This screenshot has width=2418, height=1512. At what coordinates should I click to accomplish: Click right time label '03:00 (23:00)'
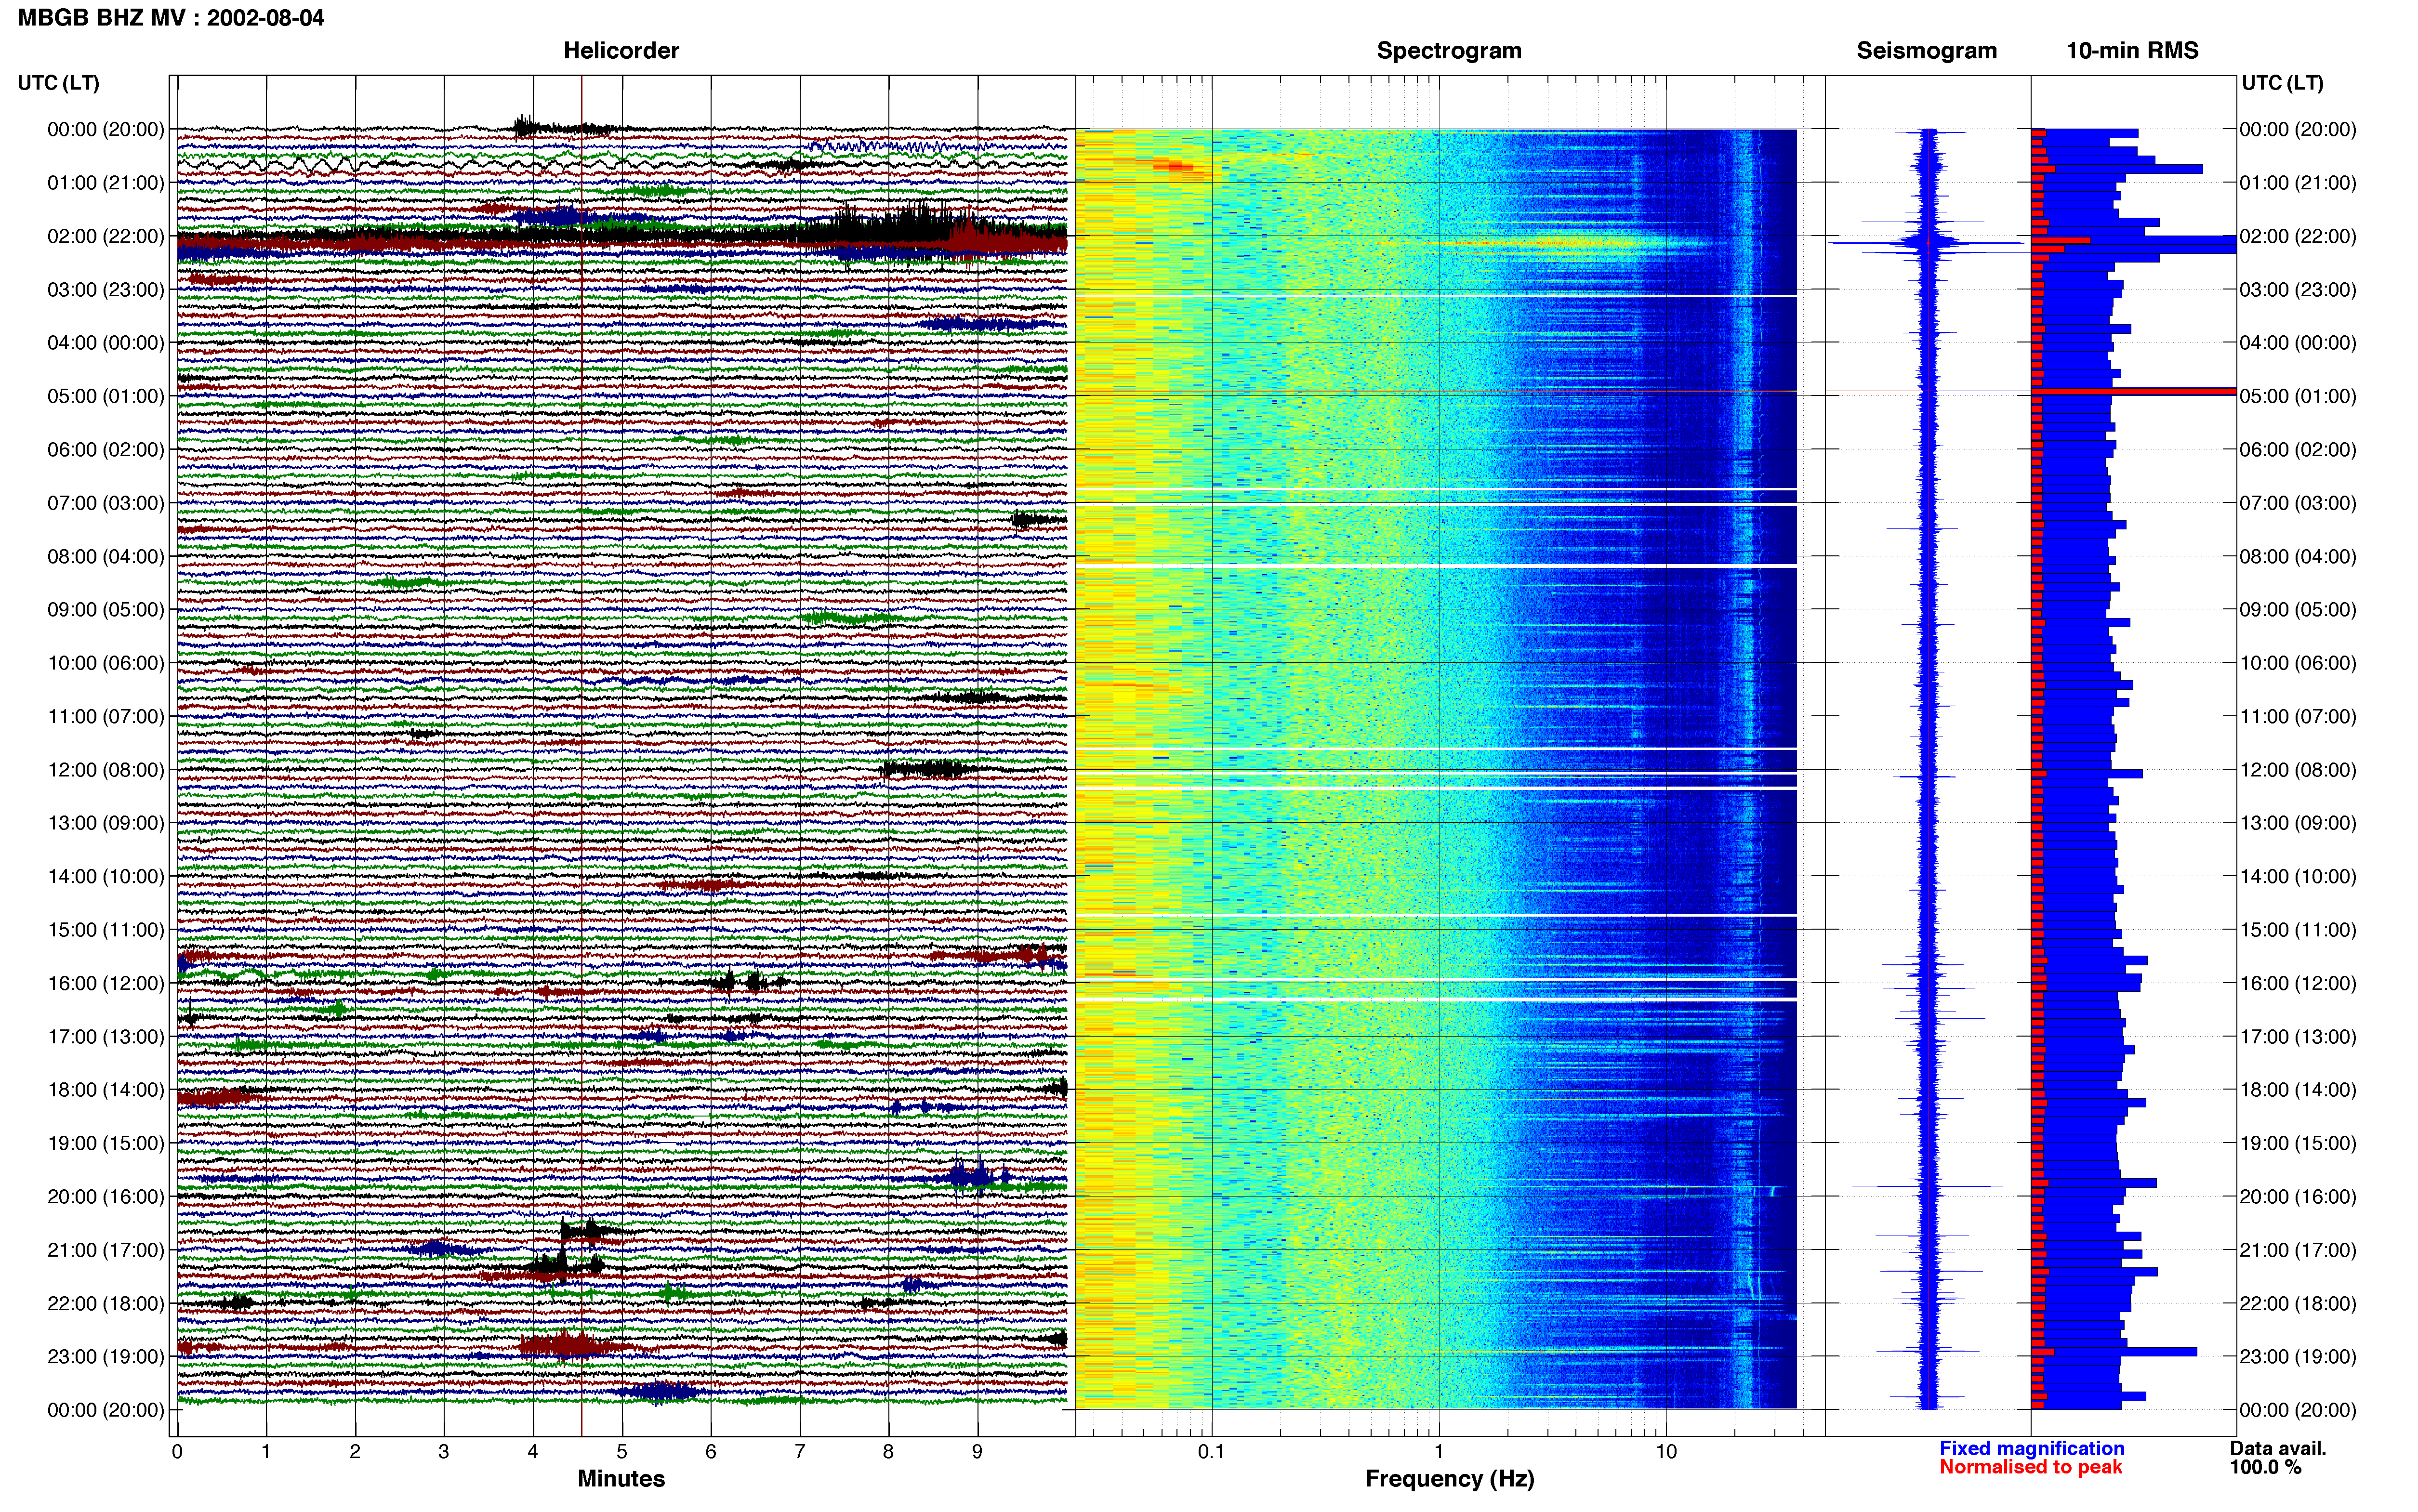click(x=2298, y=290)
